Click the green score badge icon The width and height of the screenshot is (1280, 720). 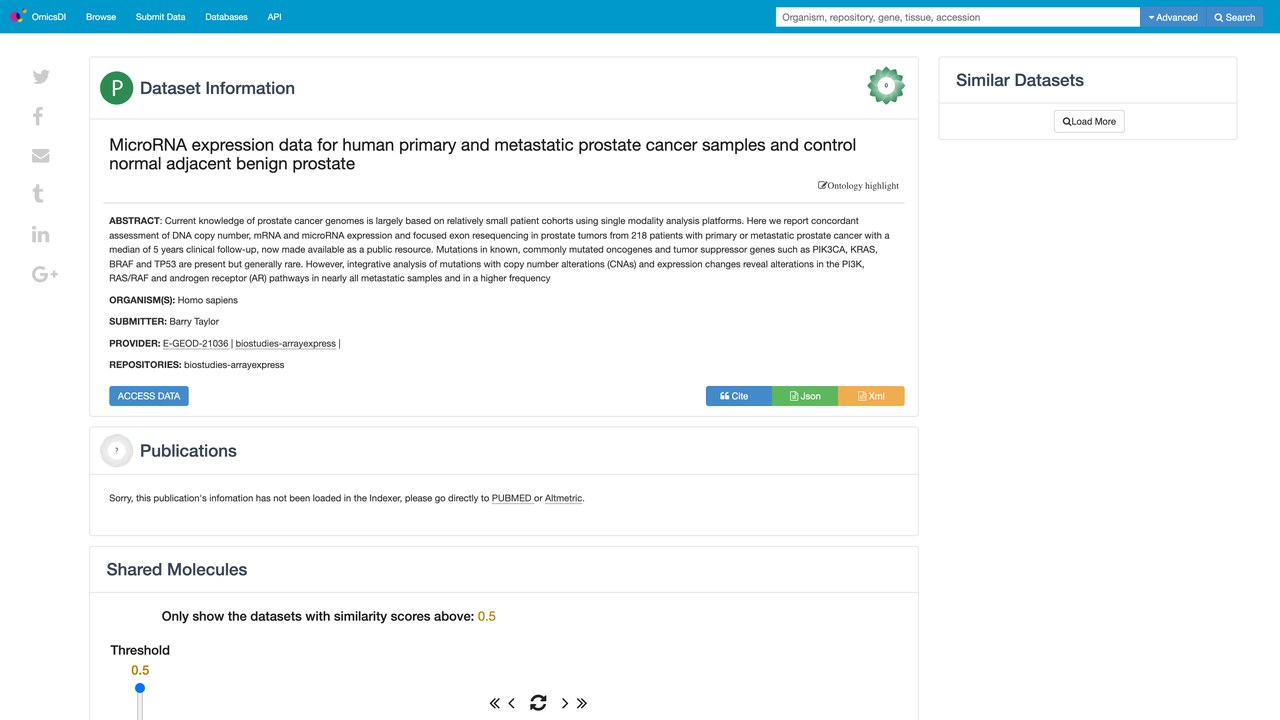pos(886,86)
